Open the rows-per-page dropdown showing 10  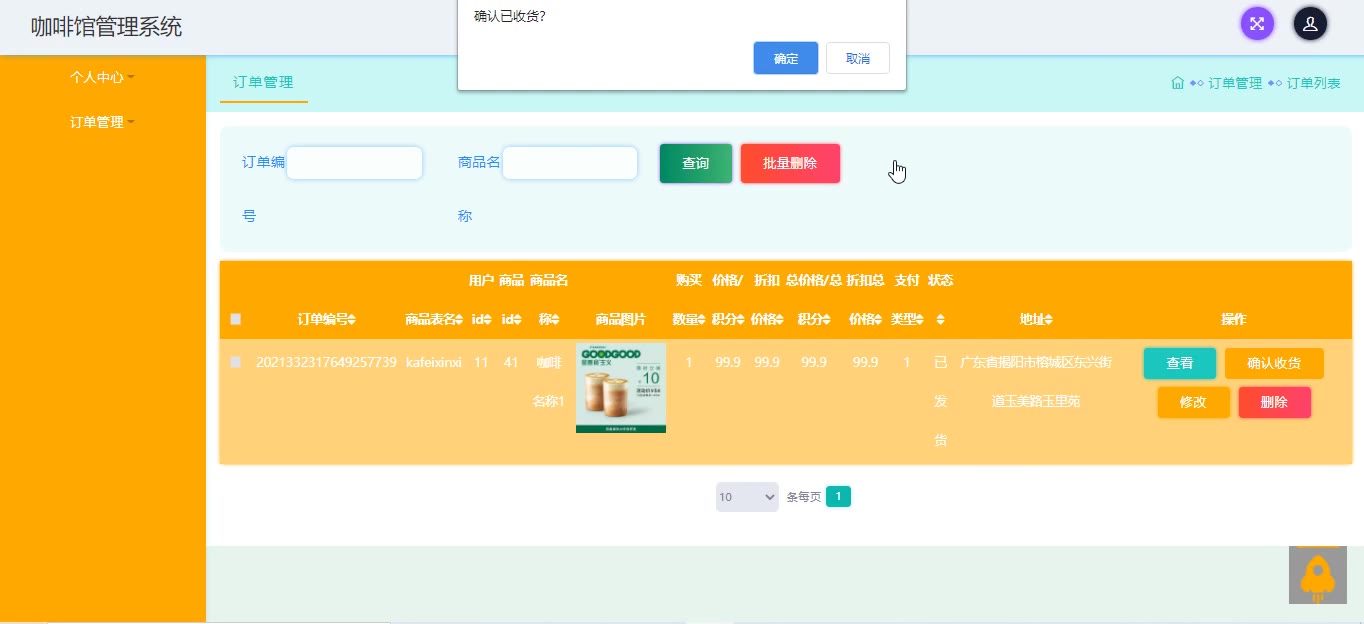(746, 497)
